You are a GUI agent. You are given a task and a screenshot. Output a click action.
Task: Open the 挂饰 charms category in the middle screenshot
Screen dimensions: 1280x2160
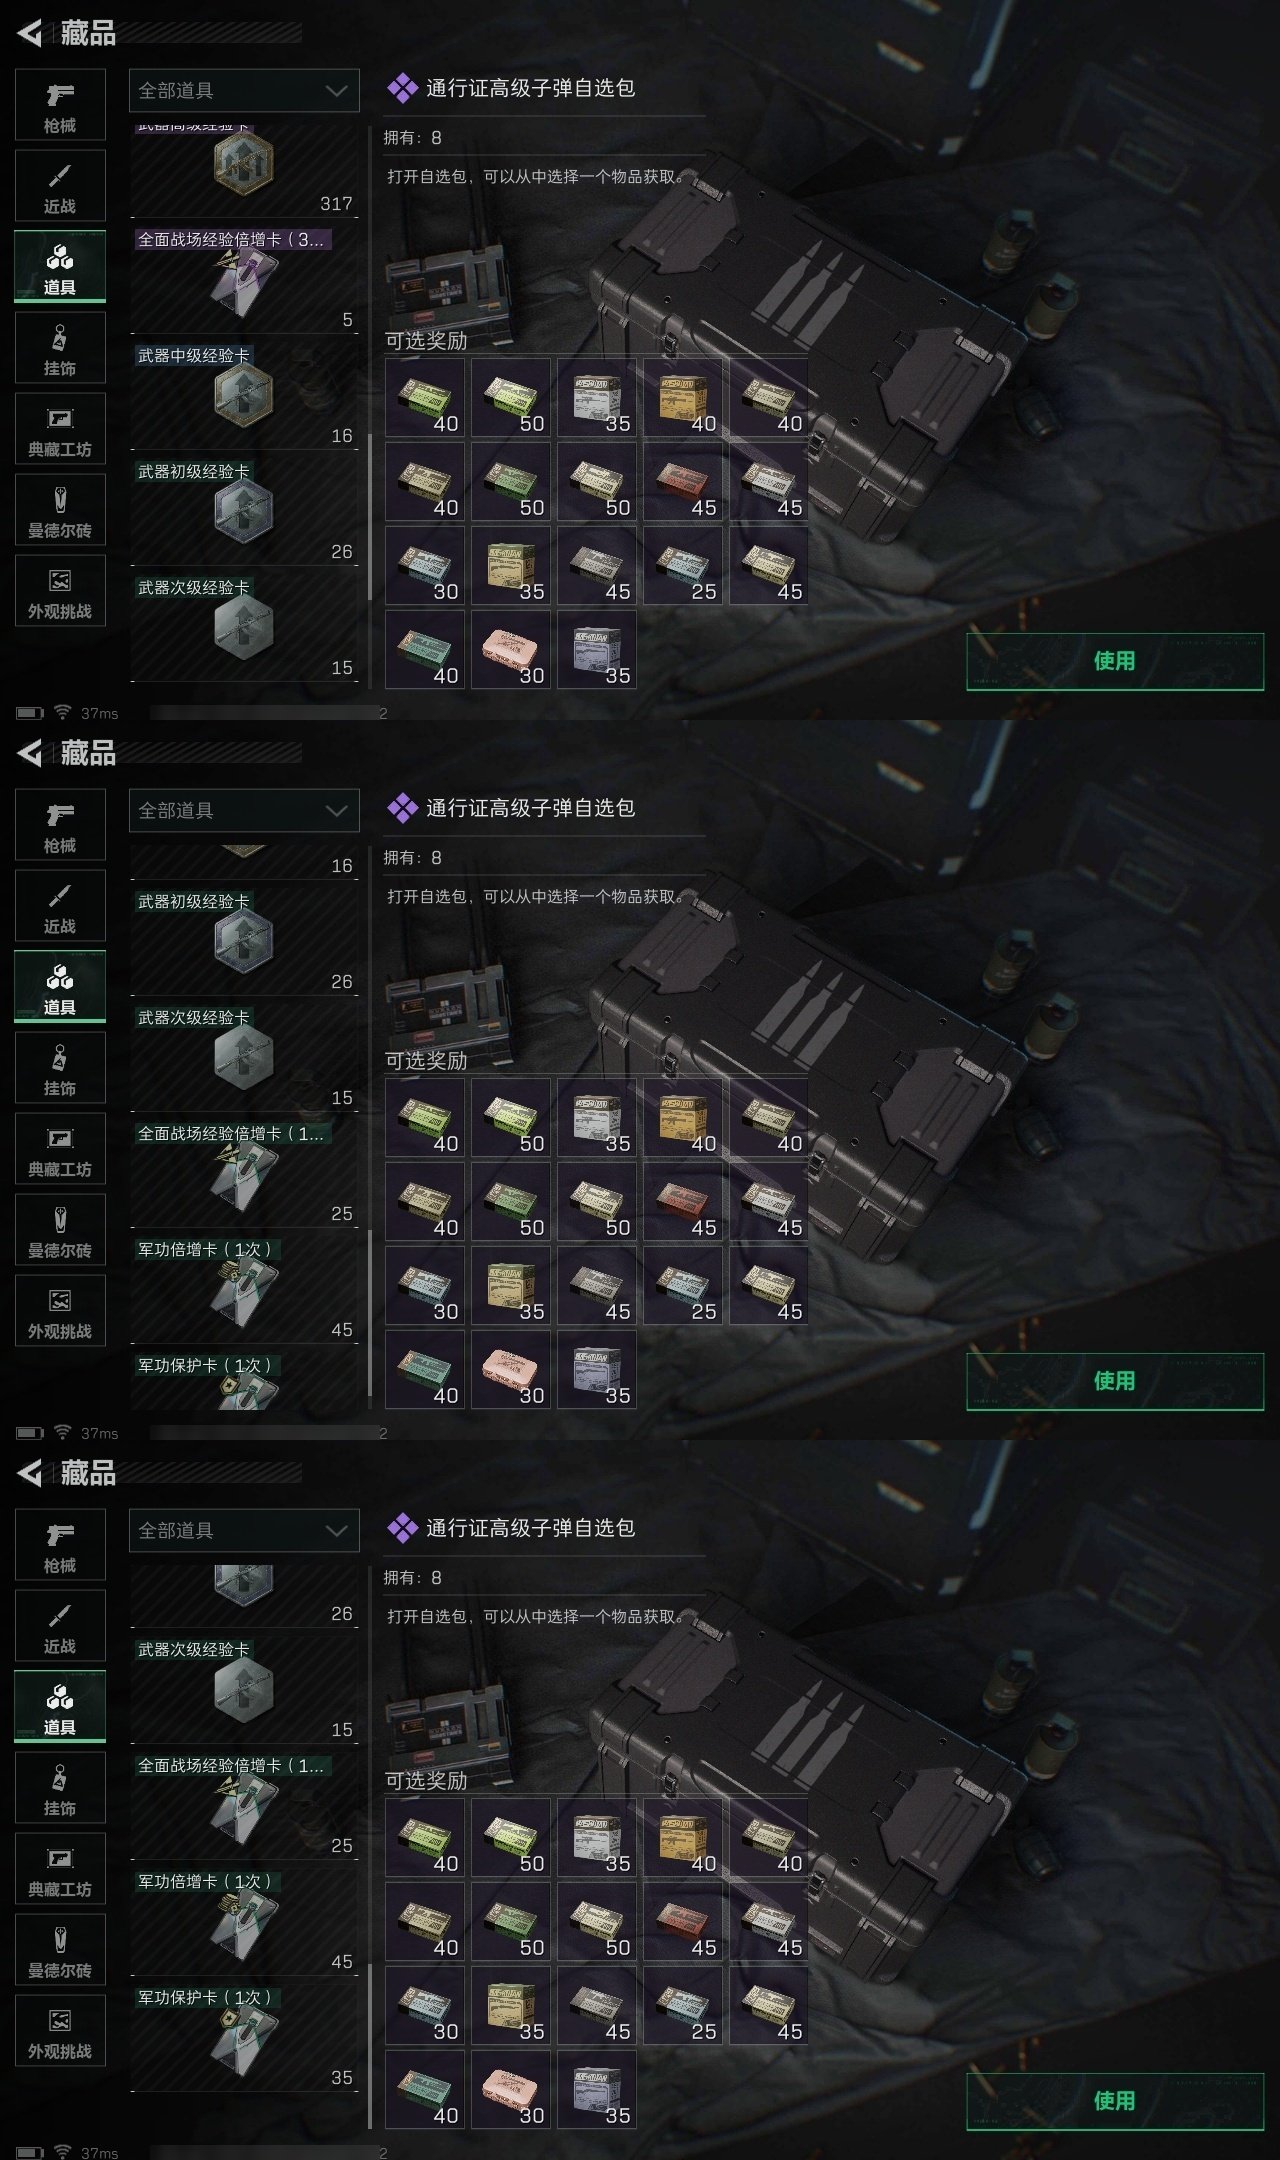point(60,1067)
